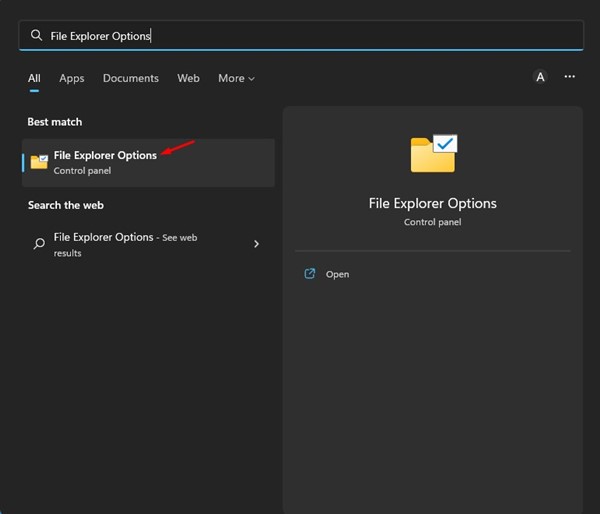Choose the Open action in the preview pane
The width and height of the screenshot is (600, 514).
[337, 274]
